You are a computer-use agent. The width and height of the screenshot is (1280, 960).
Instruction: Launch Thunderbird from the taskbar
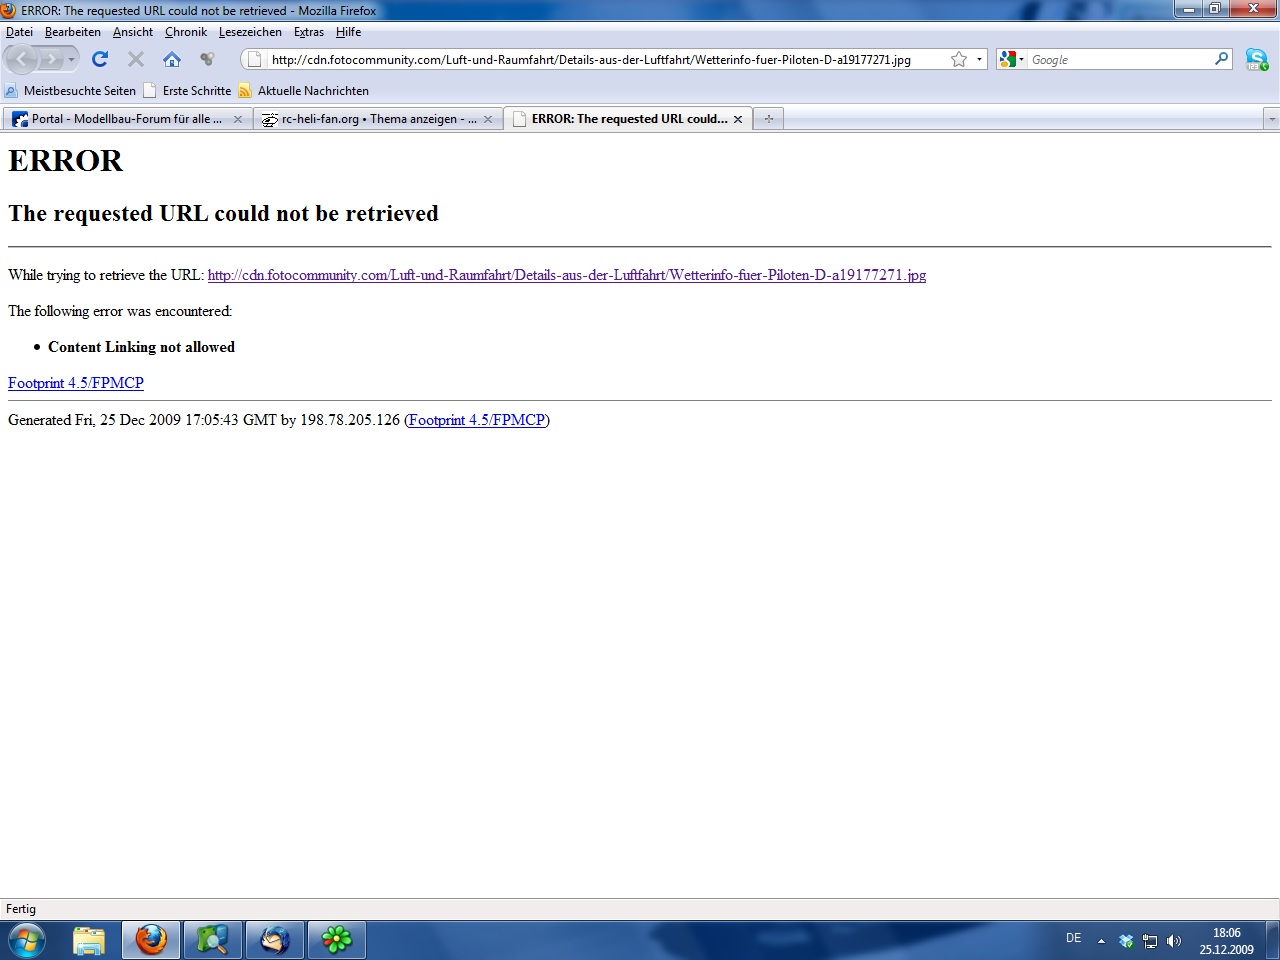[x=275, y=940]
